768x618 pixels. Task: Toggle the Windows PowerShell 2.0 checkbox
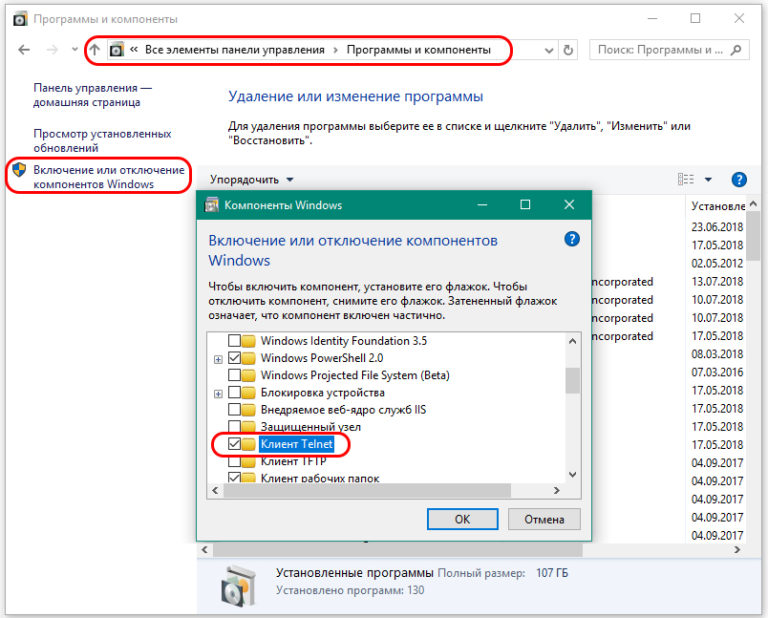click(x=235, y=358)
